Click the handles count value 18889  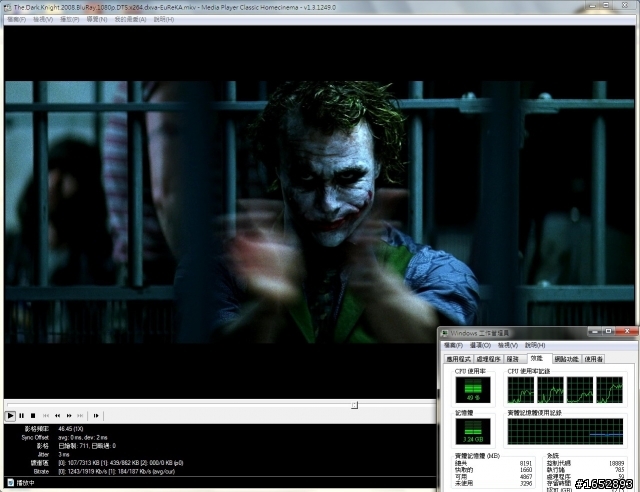(616, 463)
